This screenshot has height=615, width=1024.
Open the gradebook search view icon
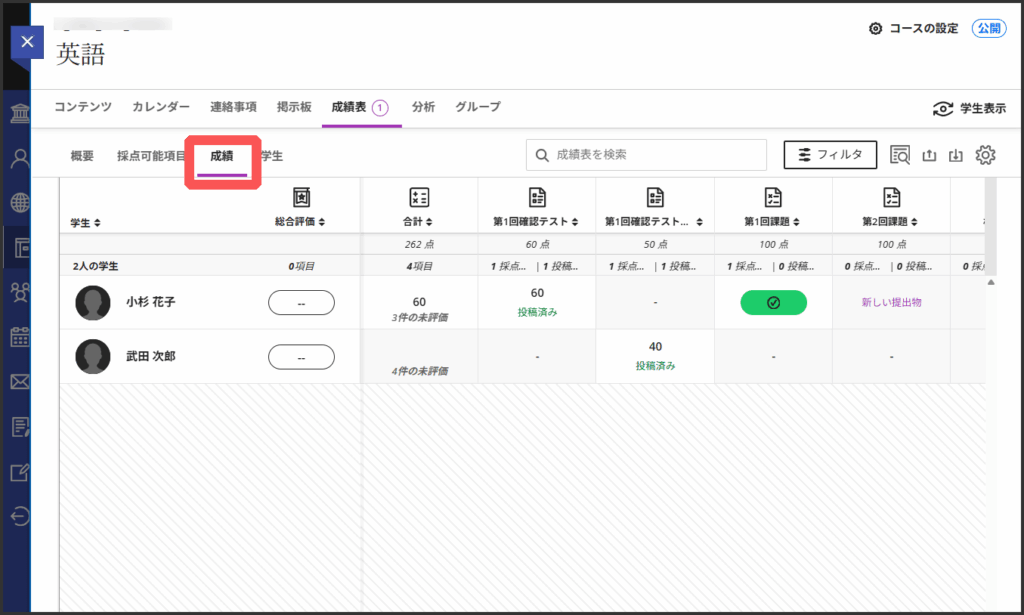pos(899,155)
